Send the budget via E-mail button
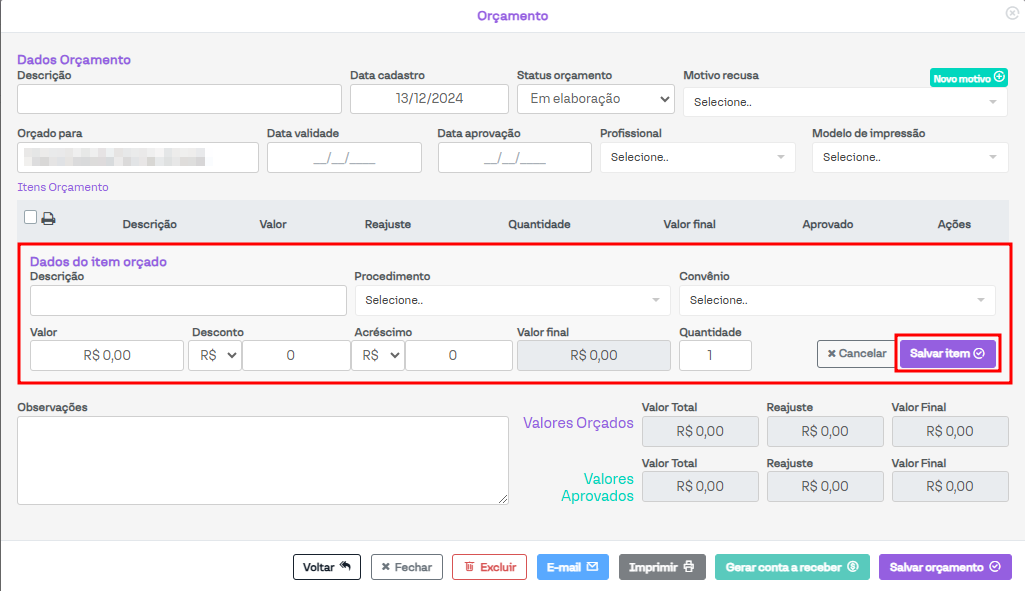The height and width of the screenshot is (591, 1025). (573, 567)
